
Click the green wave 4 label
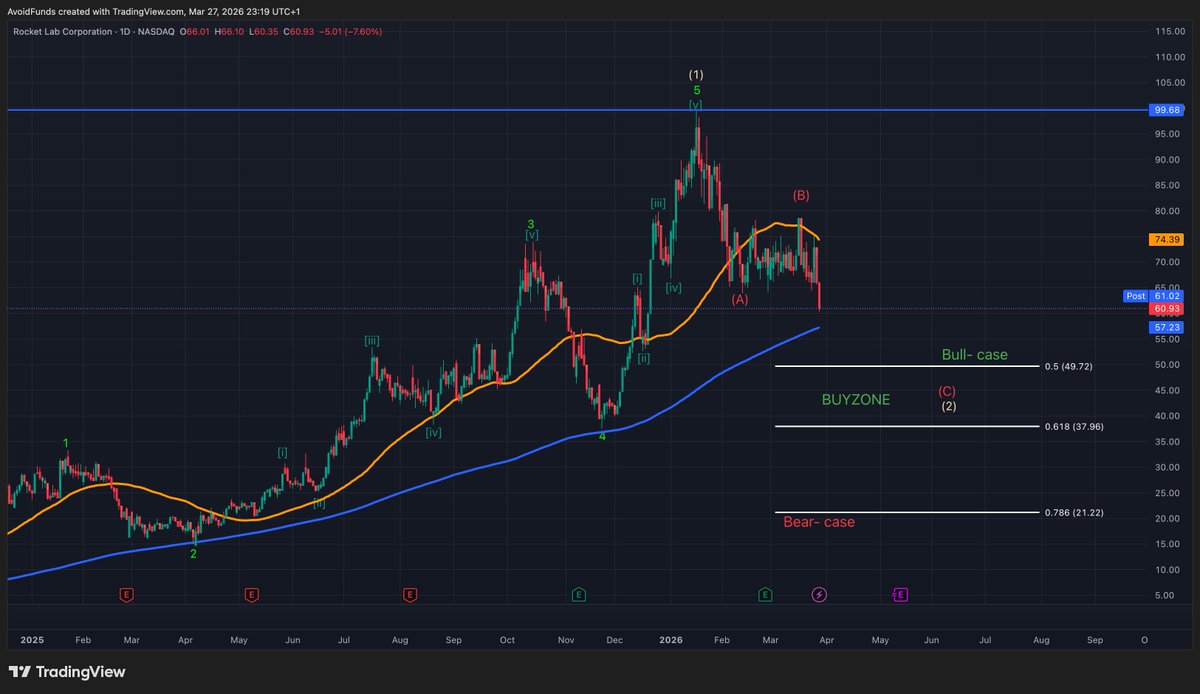tap(602, 436)
